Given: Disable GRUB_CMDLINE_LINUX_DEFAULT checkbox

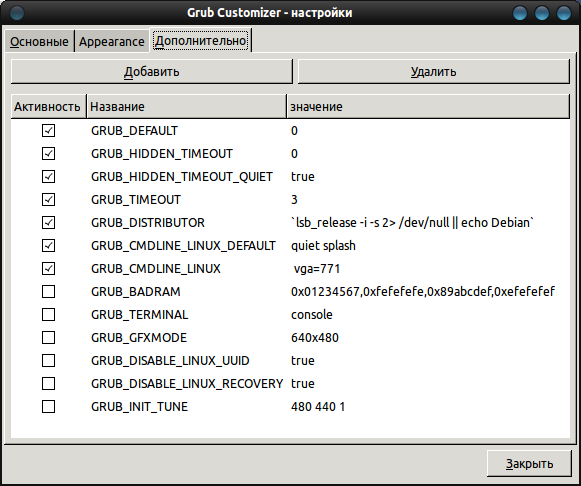Looking at the screenshot, I should click(x=49, y=245).
